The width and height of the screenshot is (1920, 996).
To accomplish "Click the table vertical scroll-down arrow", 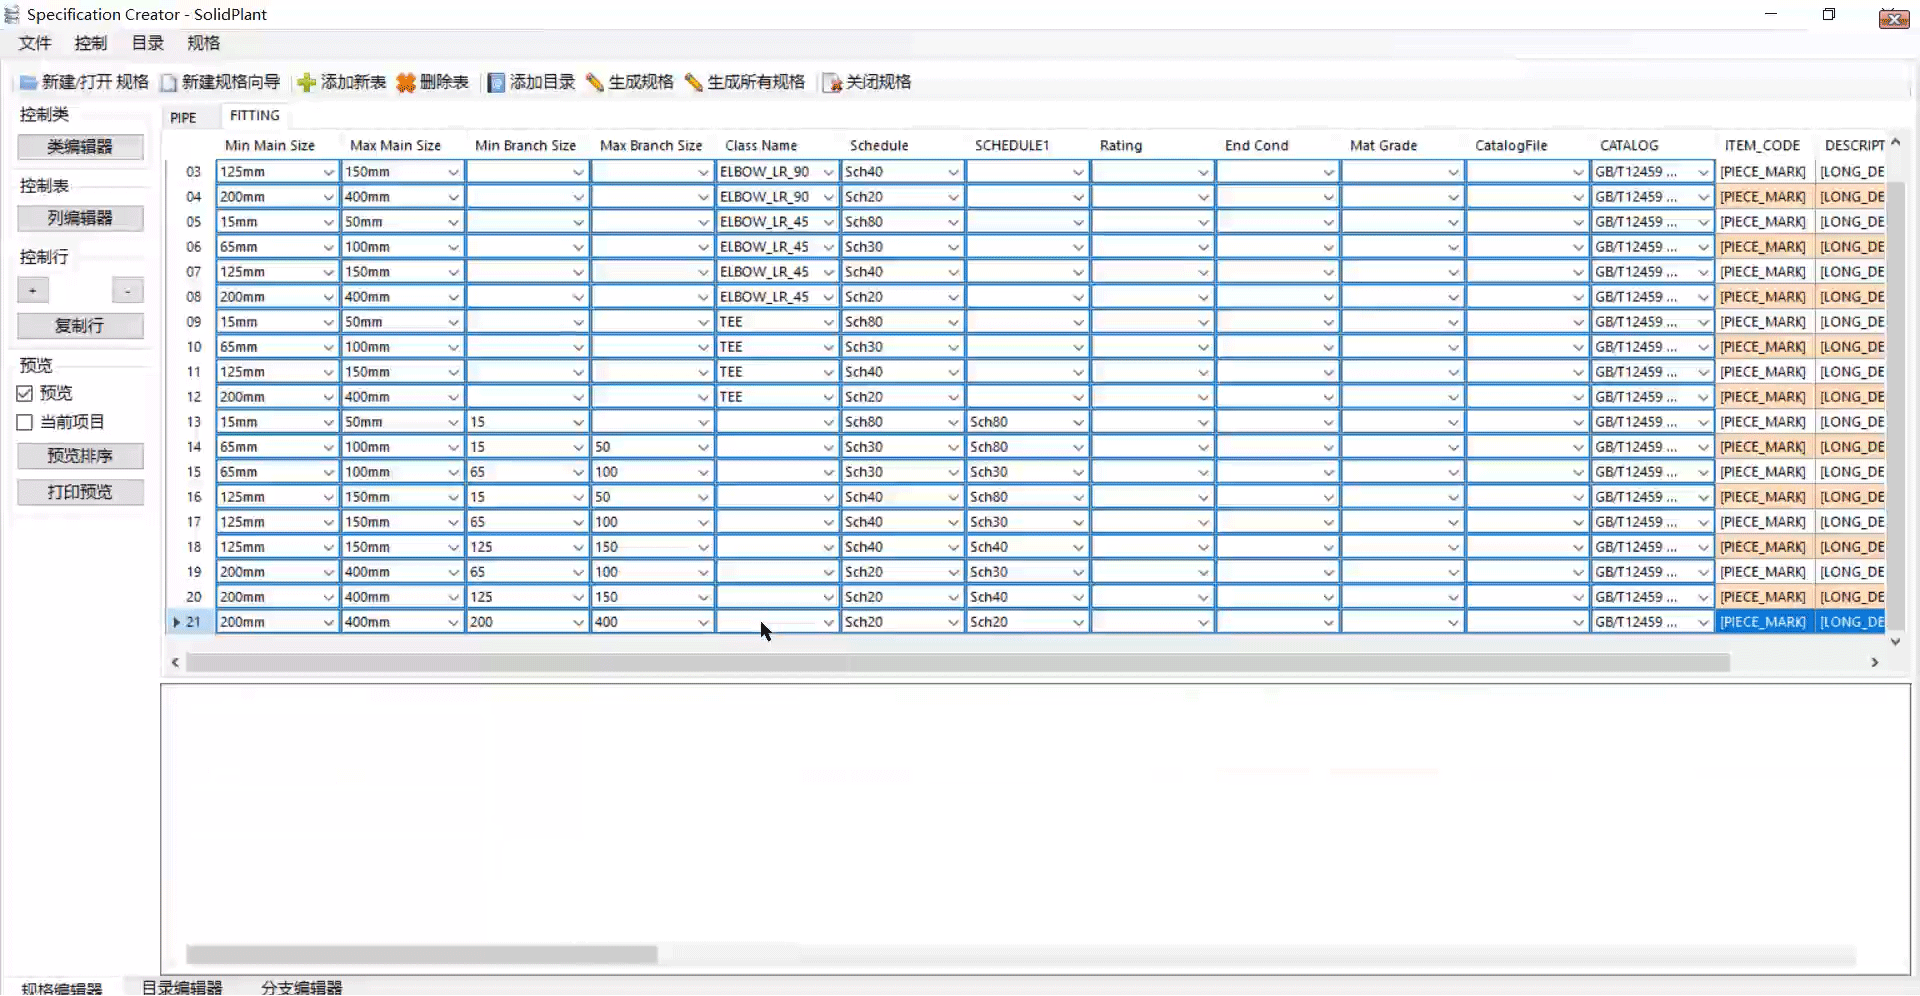I will [1895, 641].
